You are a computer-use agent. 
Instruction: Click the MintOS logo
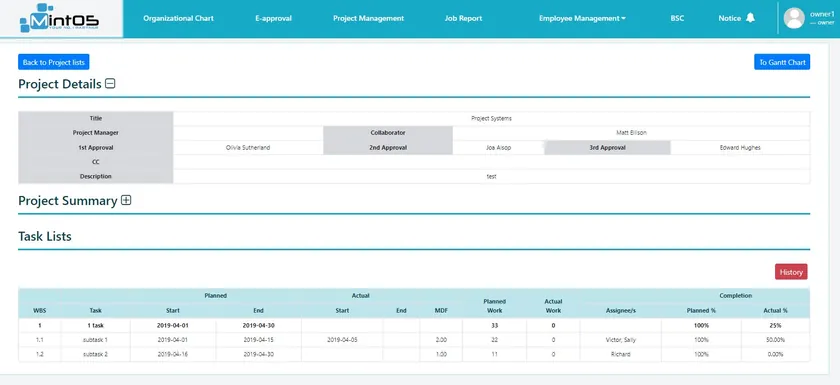(x=59, y=18)
